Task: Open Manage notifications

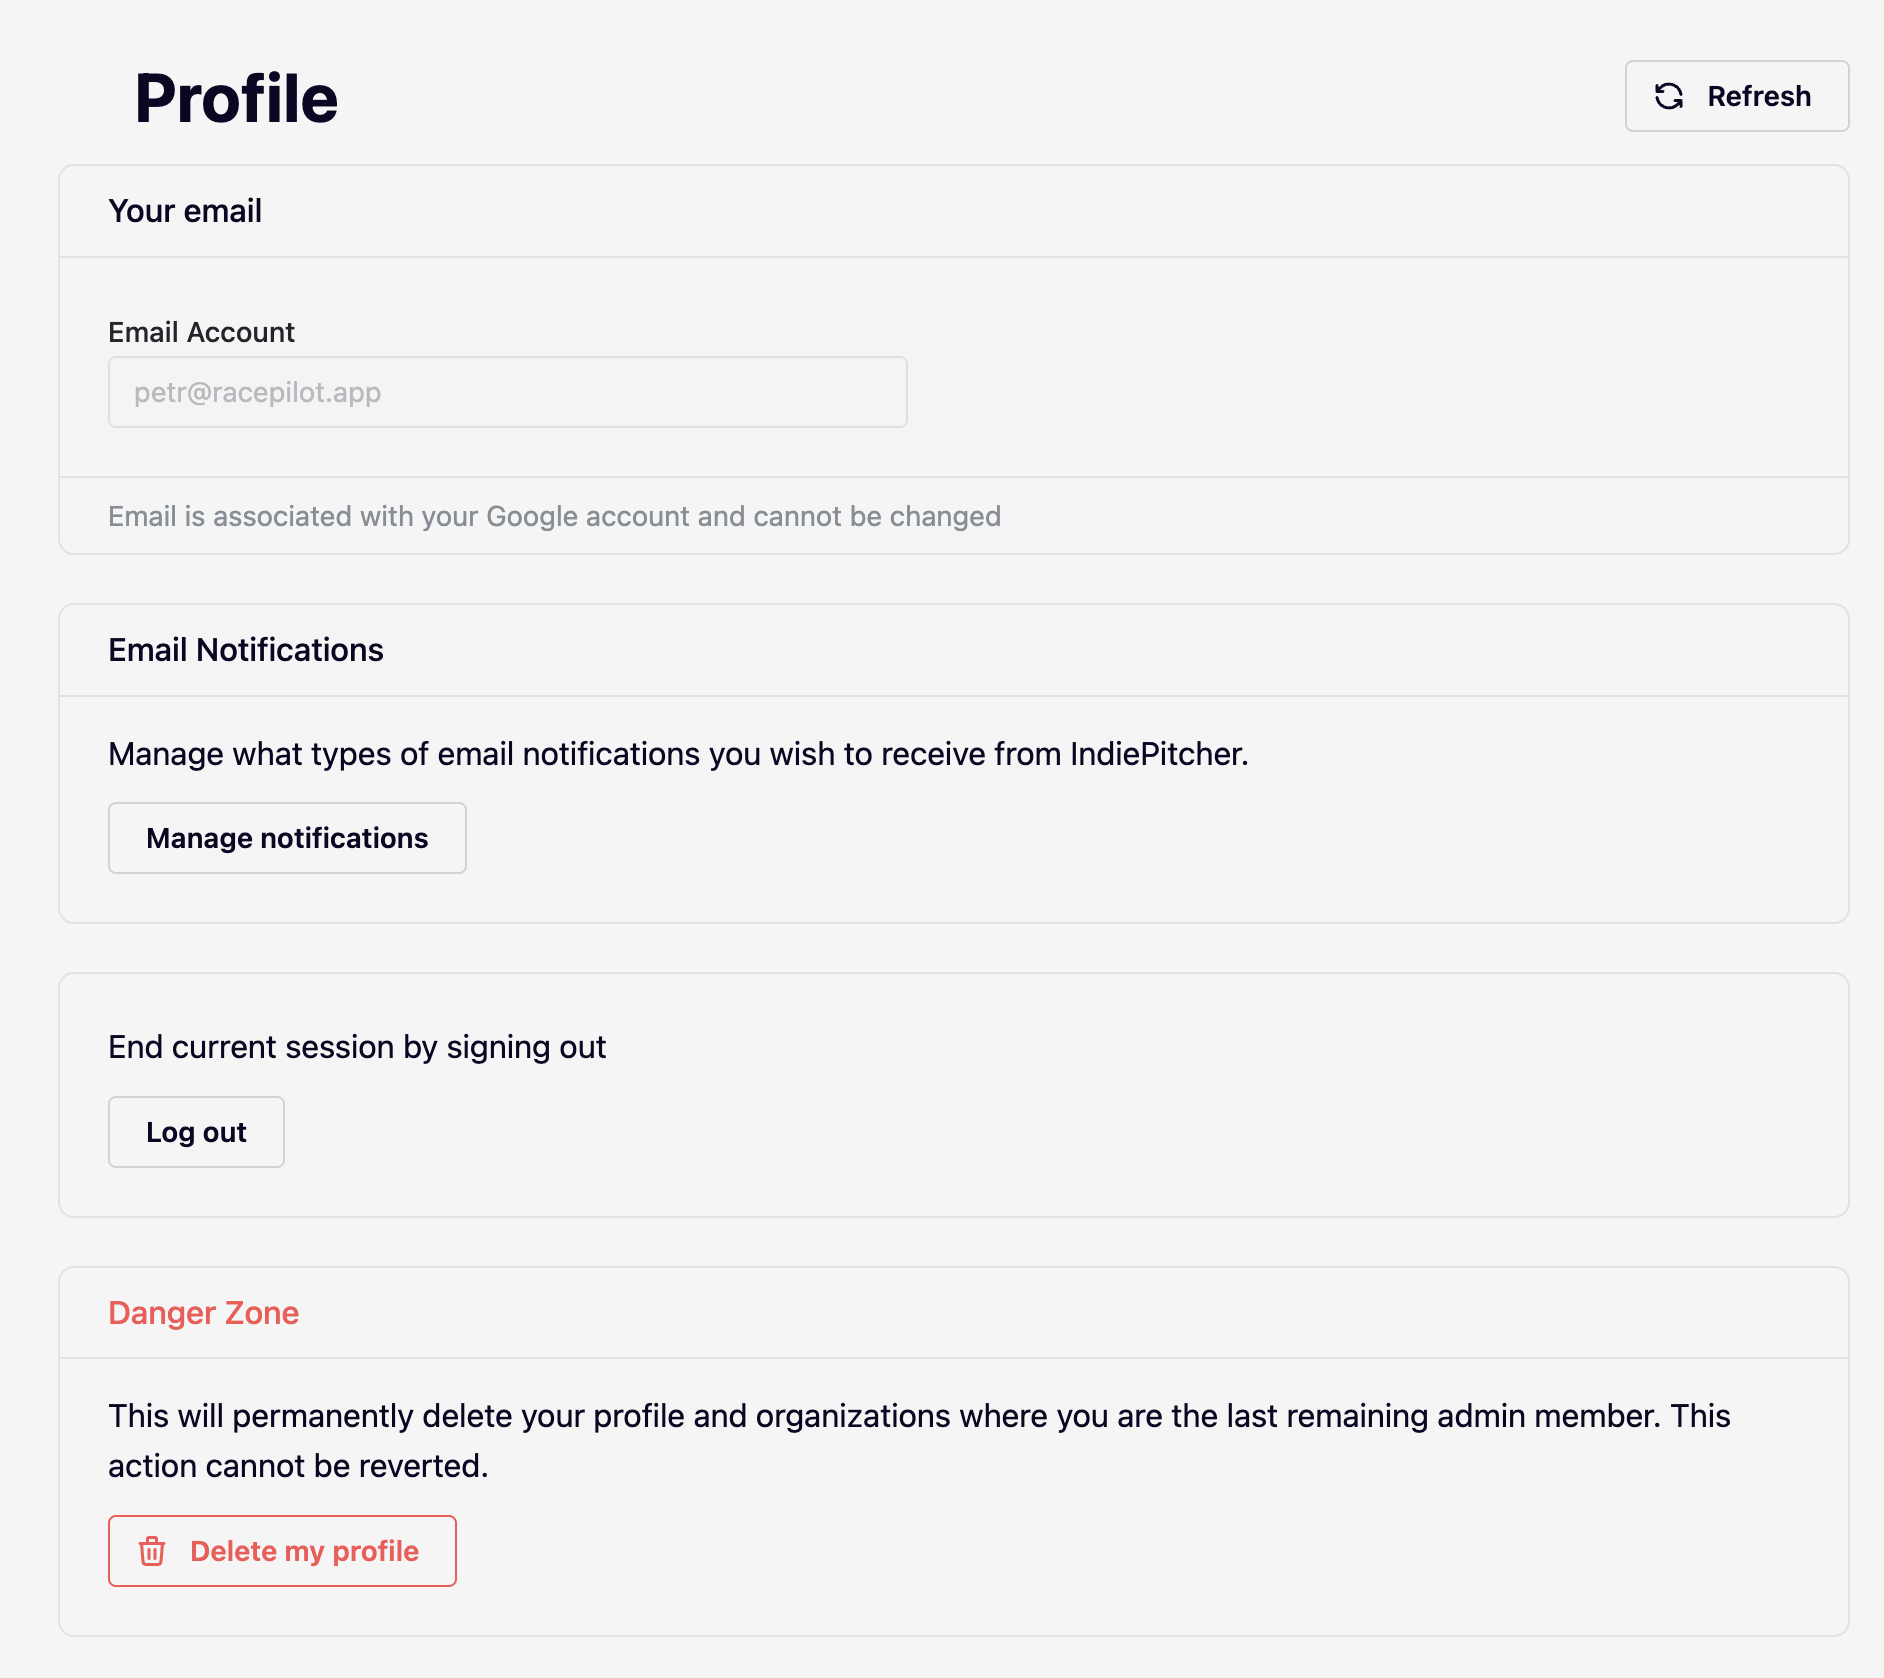Action: coord(287,838)
